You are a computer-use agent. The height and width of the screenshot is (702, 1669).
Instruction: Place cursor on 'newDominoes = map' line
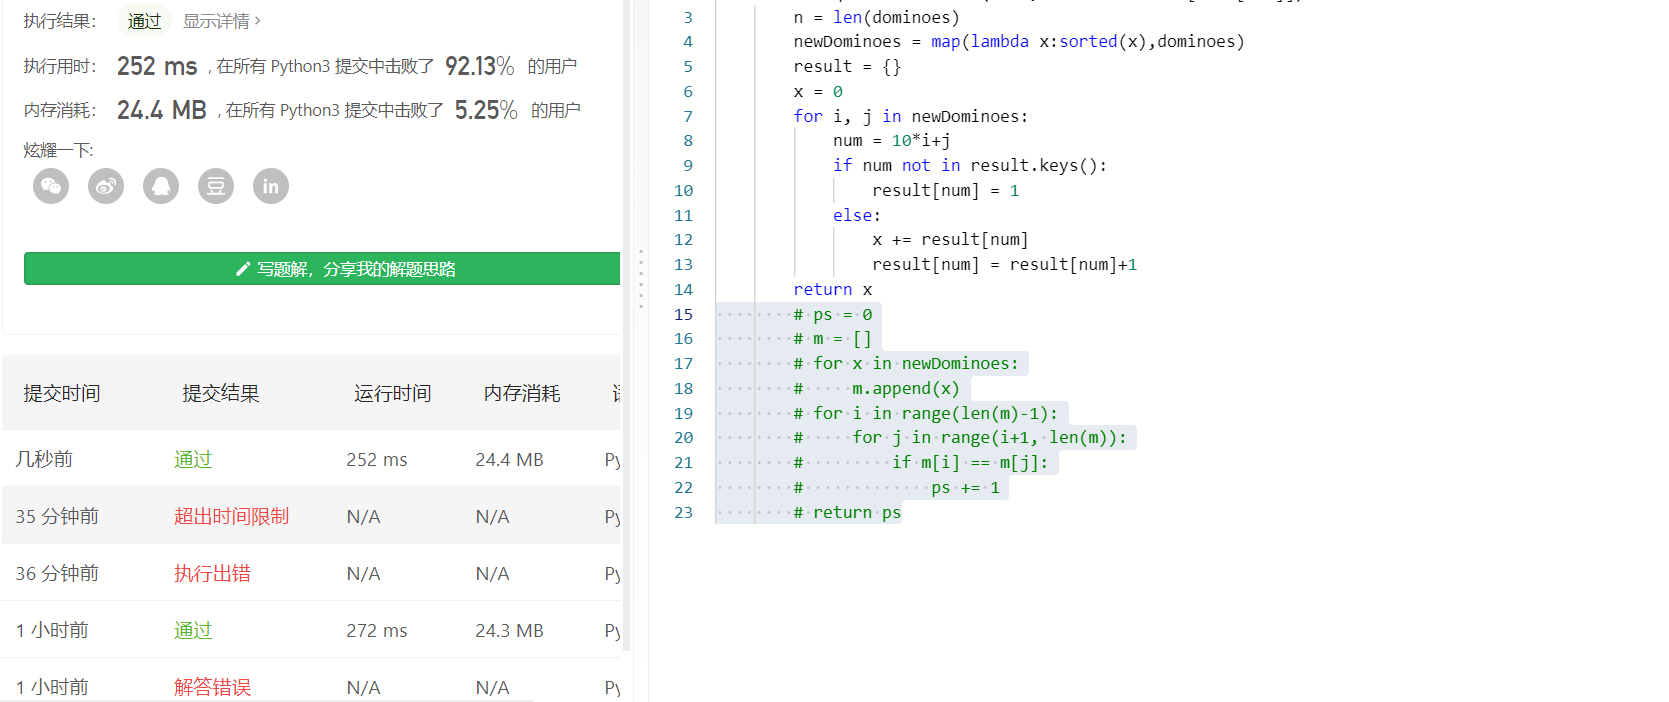(x=1019, y=42)
